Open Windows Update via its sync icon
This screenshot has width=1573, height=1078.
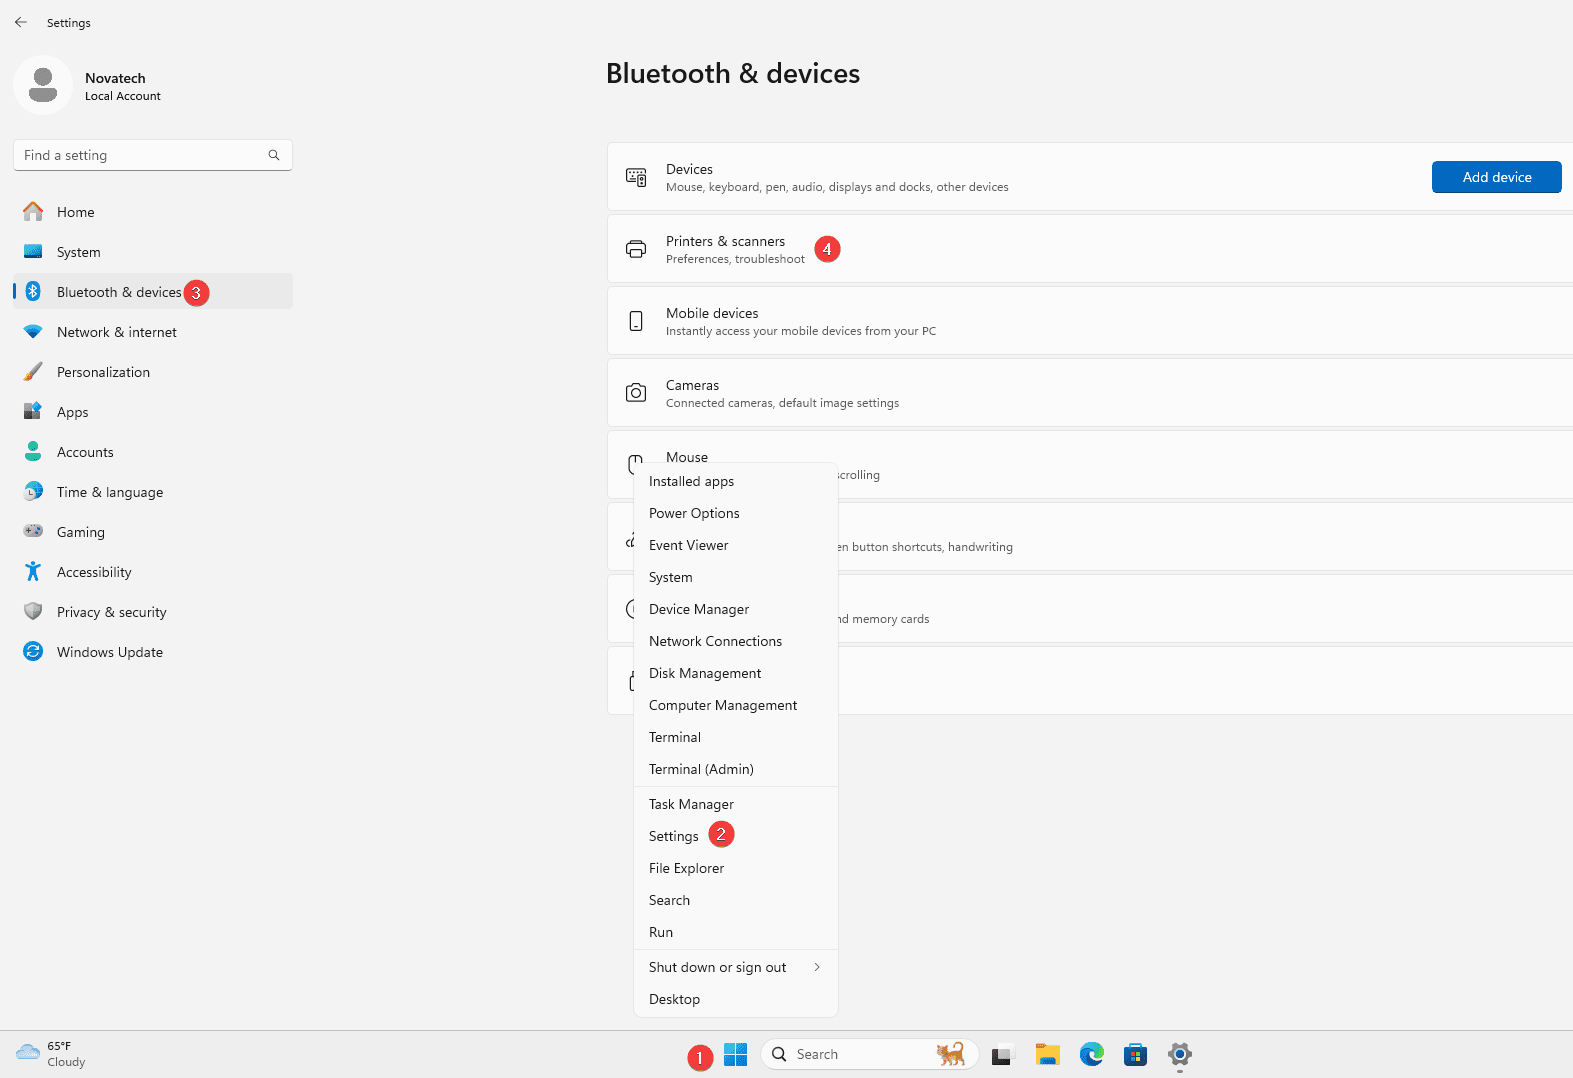33,652
